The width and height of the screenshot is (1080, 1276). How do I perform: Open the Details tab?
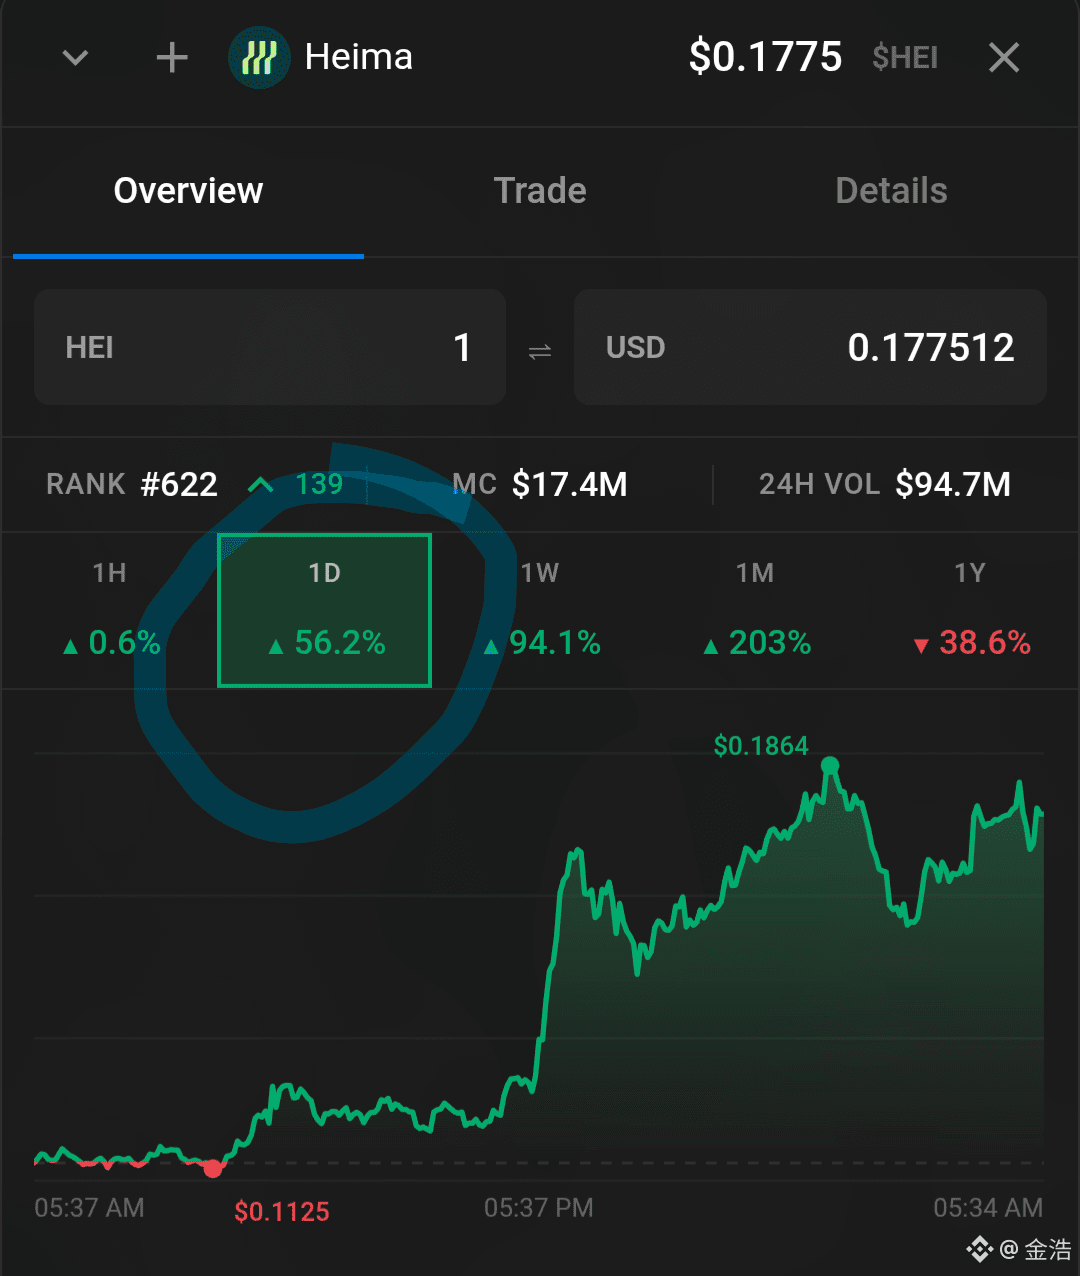[x=891, y=191]
